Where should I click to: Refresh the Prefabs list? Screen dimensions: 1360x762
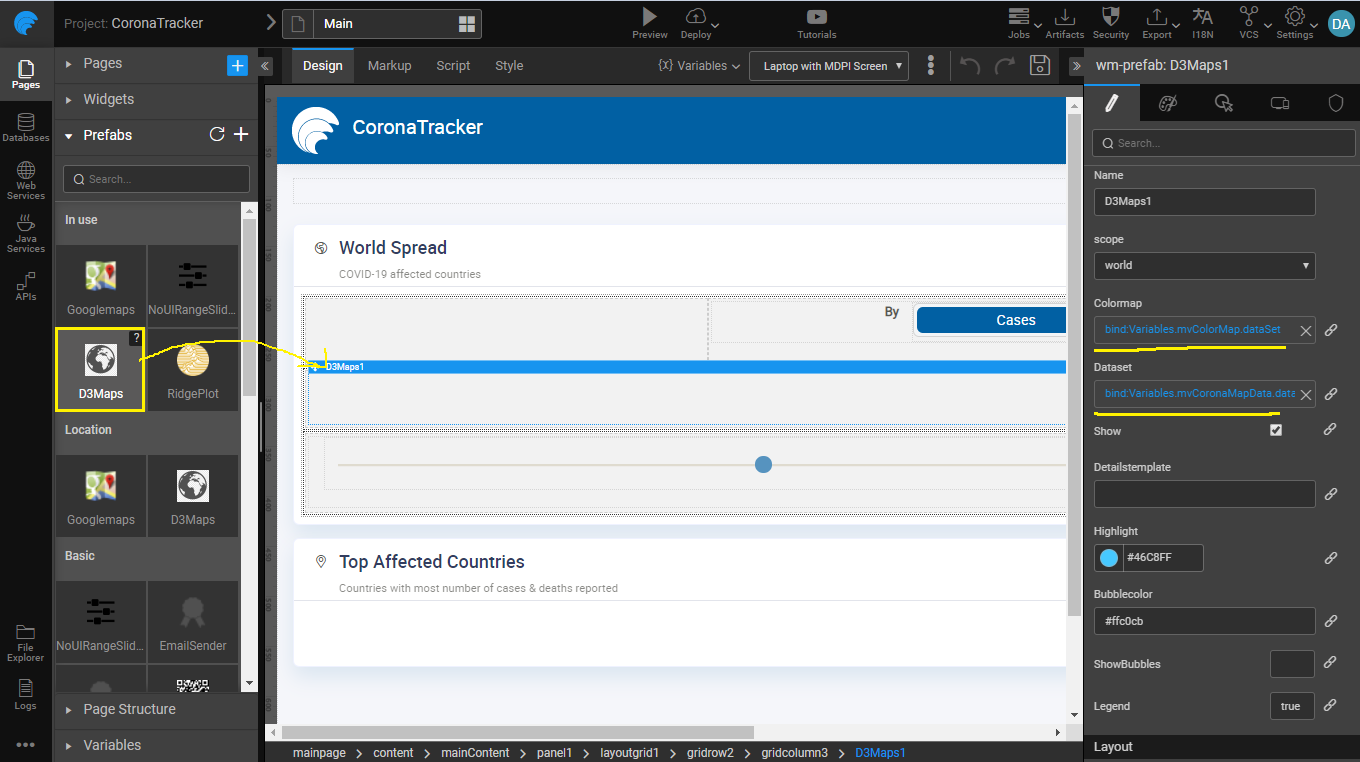216,135
